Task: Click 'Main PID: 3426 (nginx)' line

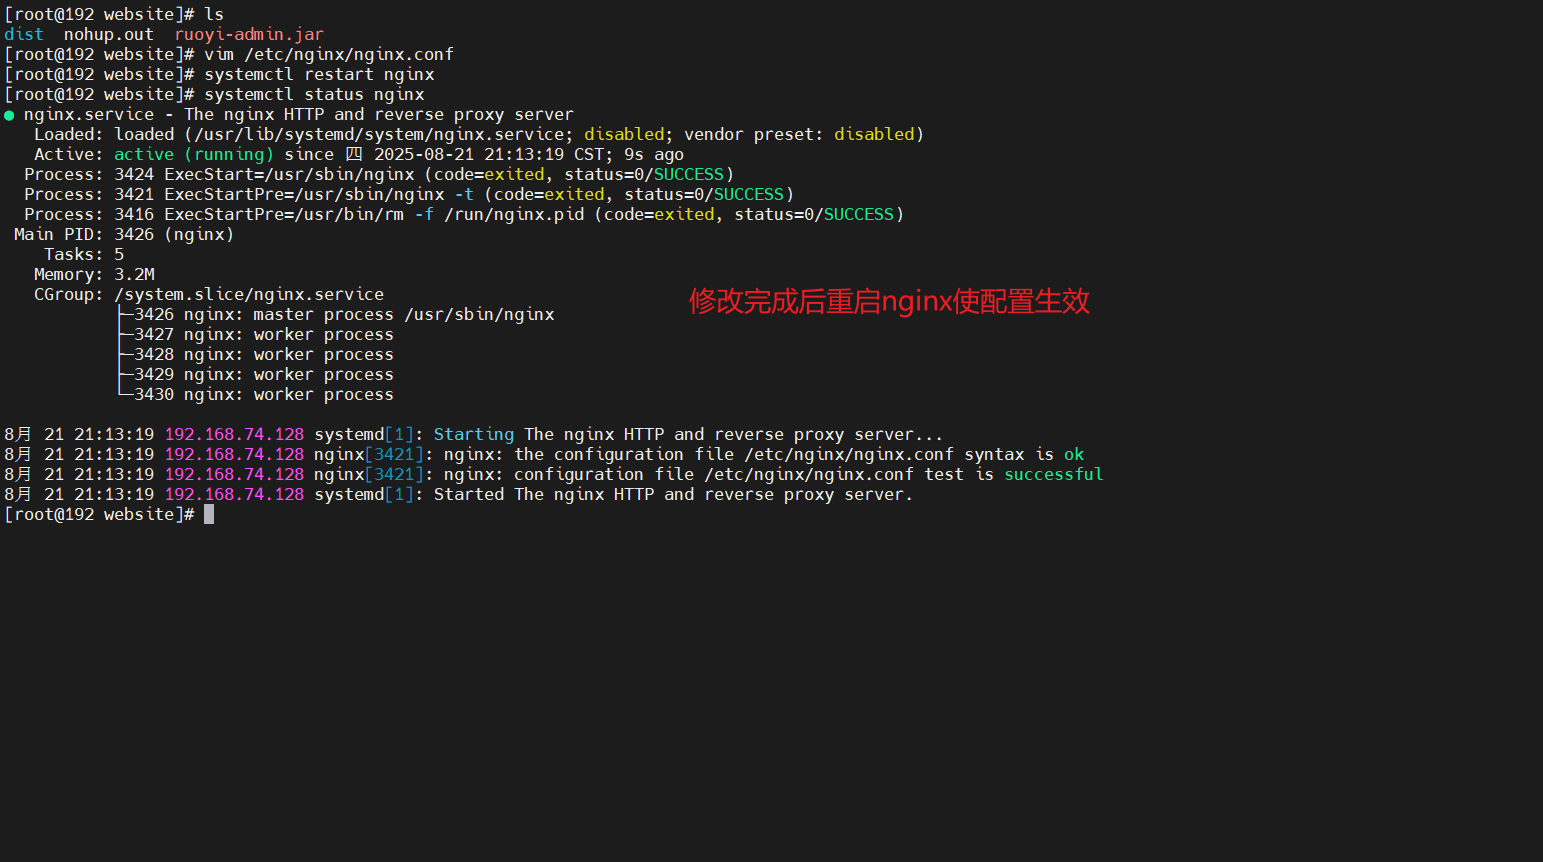Action: [124, 234]
